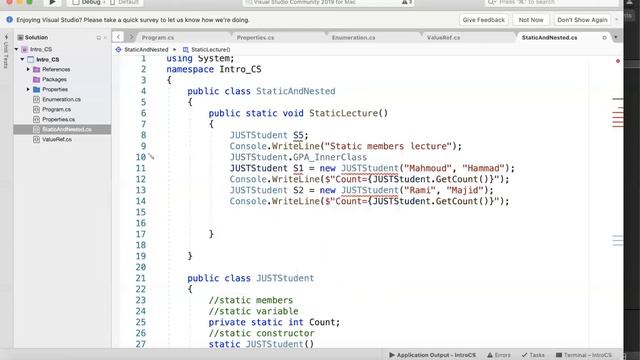Click the Count variable on line 25
640x360 pixels.
[322, 322]
